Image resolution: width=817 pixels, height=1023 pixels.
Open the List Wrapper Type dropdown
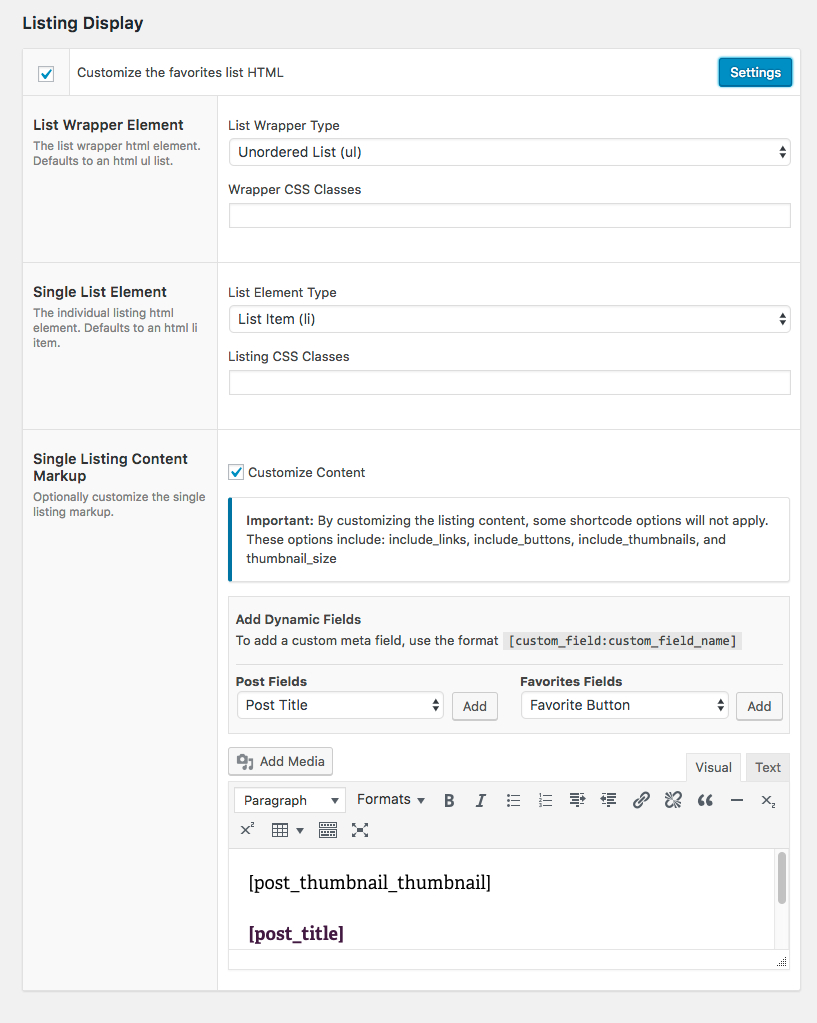tap(509, 152)
